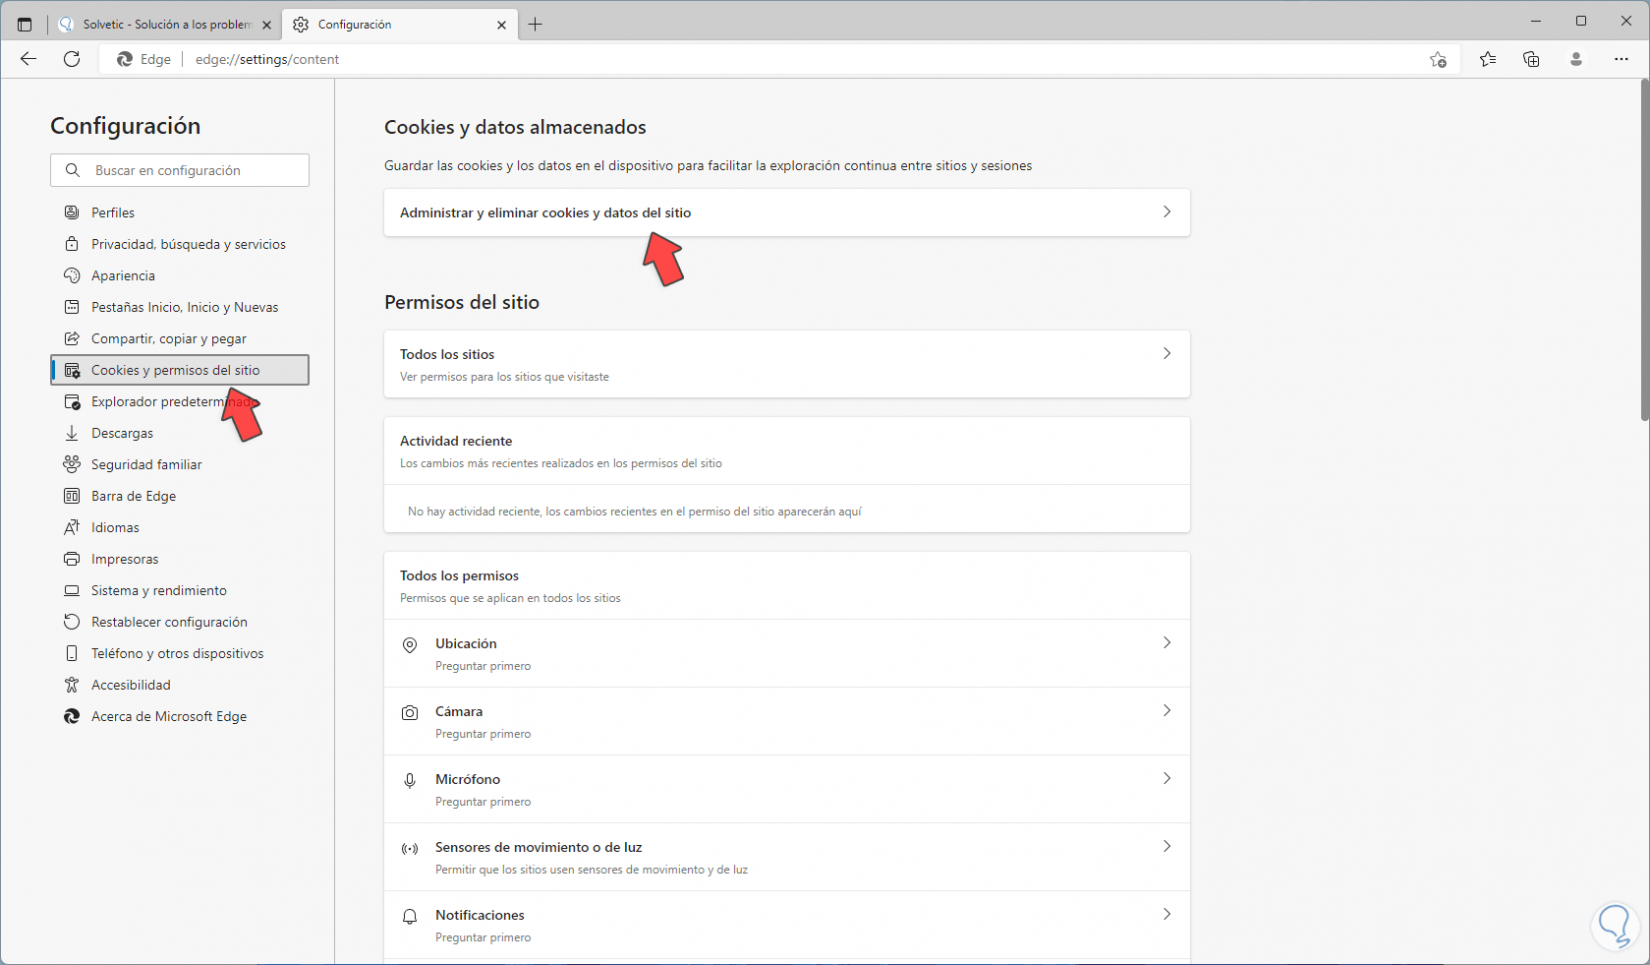This screenshot has height=965, width=1650.
Task: Expand Administrar y eliminar cookies chevron
Action: [1166, 212]
